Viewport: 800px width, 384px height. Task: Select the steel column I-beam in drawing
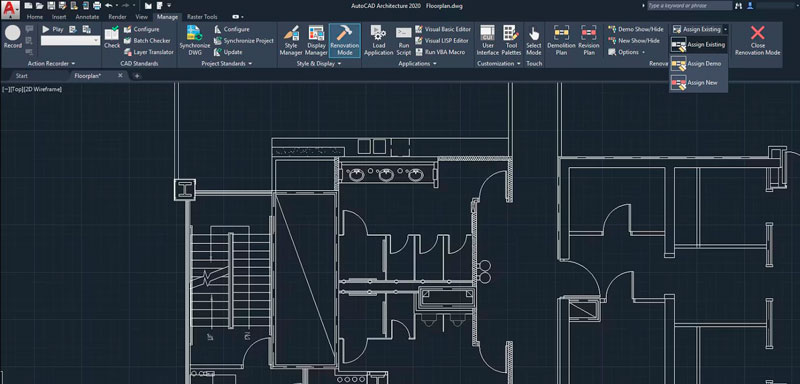coord(185,190)
